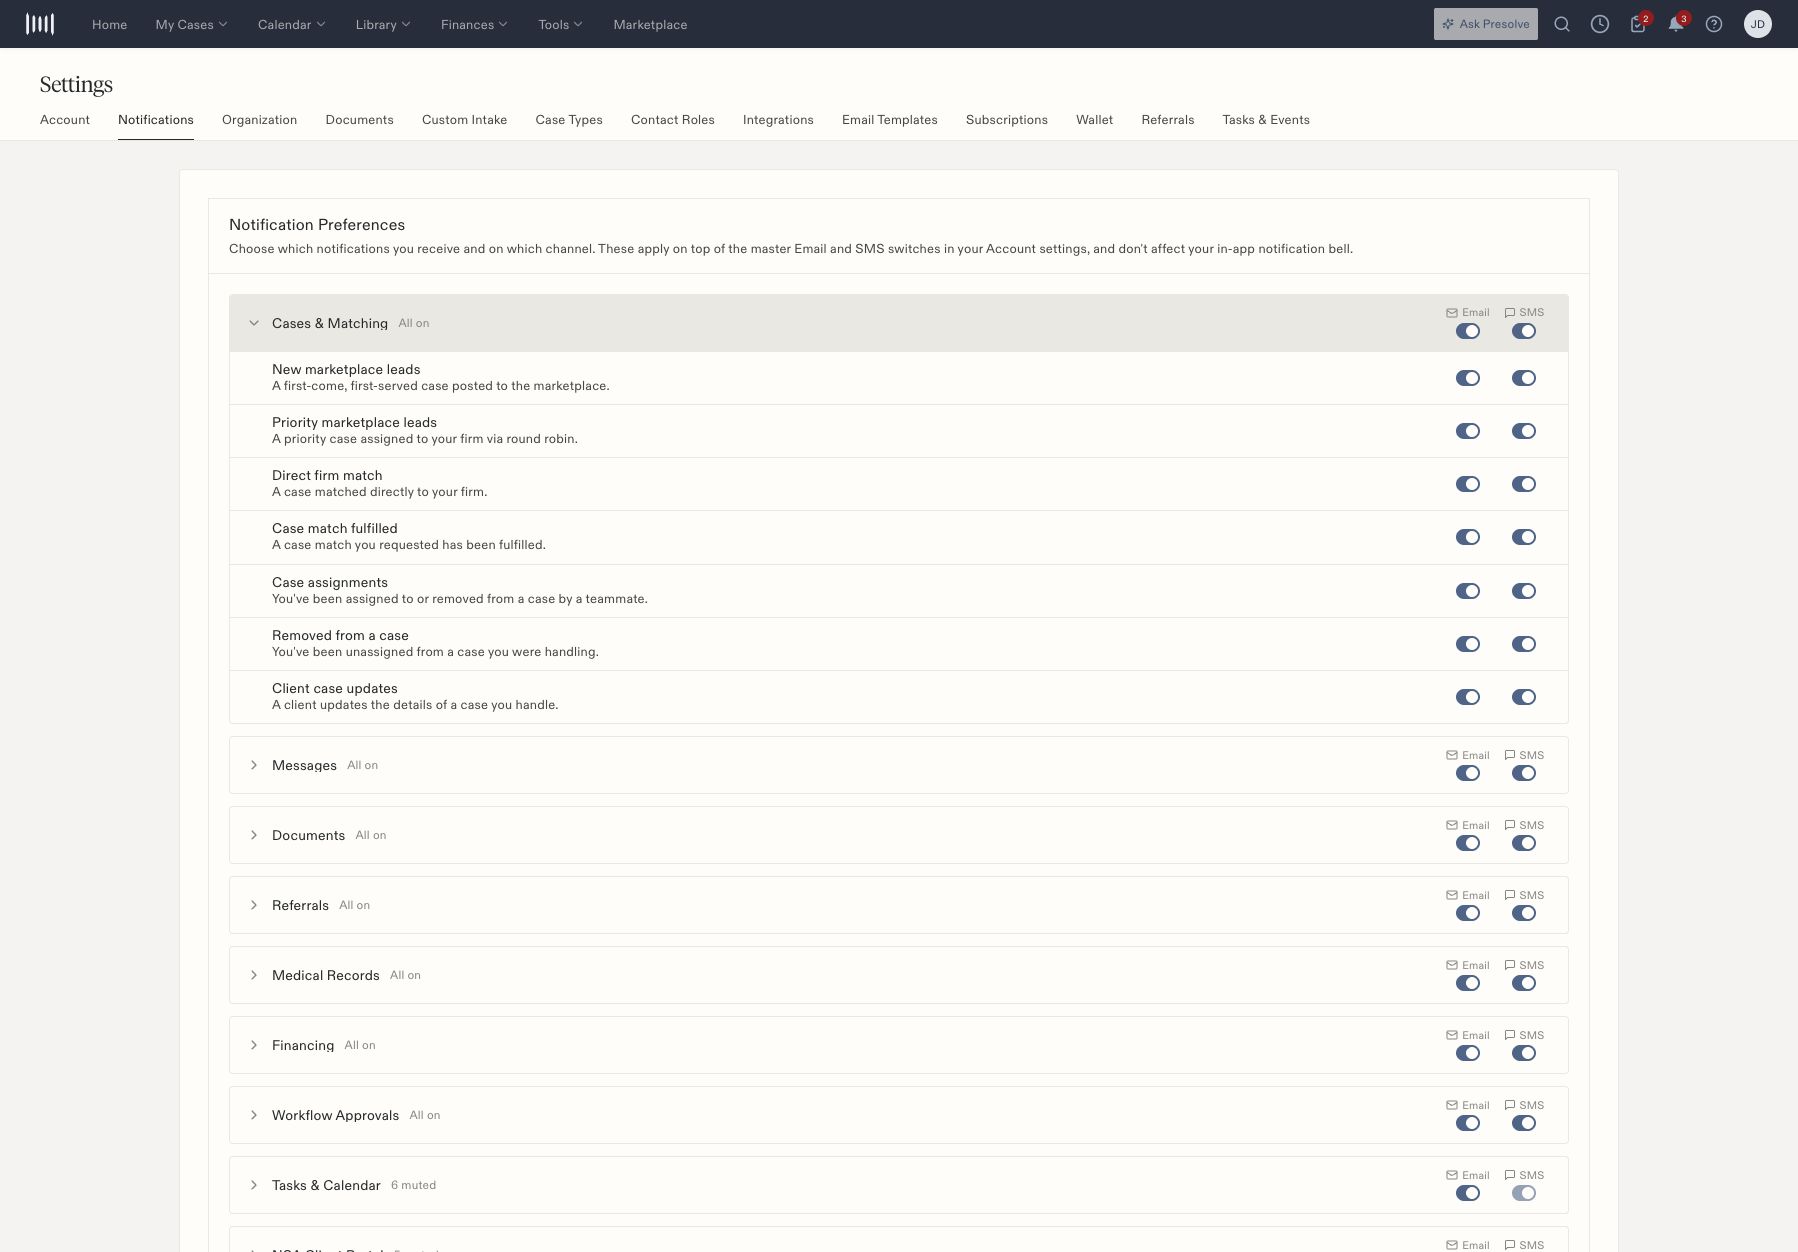The height and width of the screenshot is (1252, 1798).
Task: Switch to the Tasks & Events tab
Action: coord(1266,120)
